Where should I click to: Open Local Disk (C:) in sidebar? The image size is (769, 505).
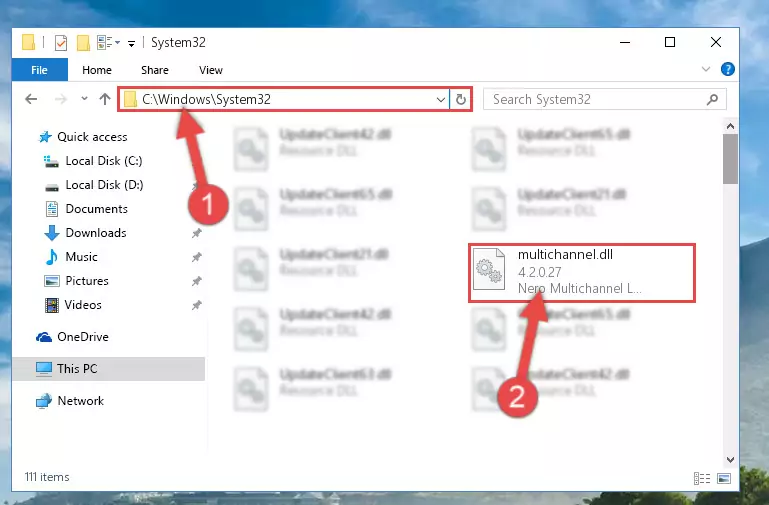pos(104,161)
